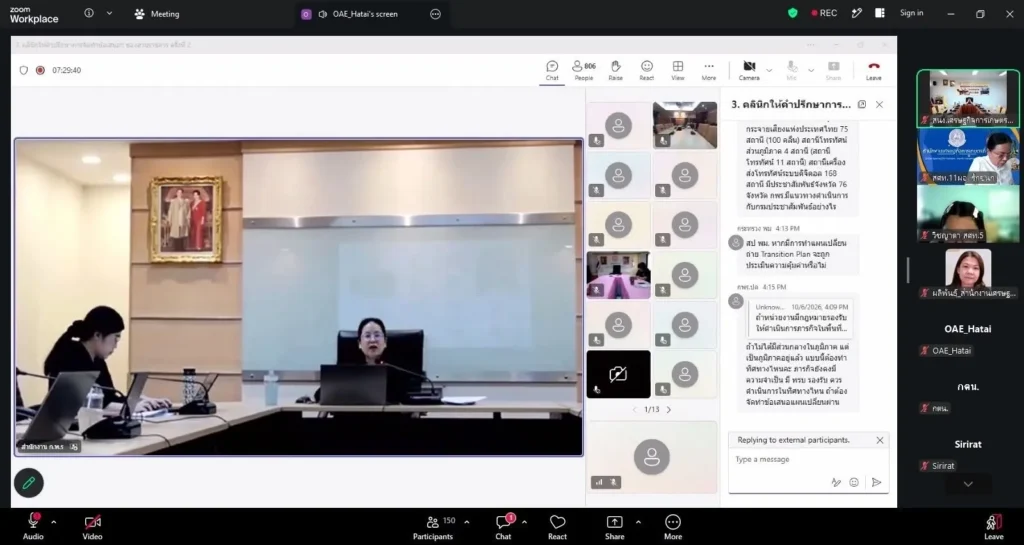The width and height of the screenshot is (1024, 545).
Task: Open the message format pen icon
Action: point(836,482)
